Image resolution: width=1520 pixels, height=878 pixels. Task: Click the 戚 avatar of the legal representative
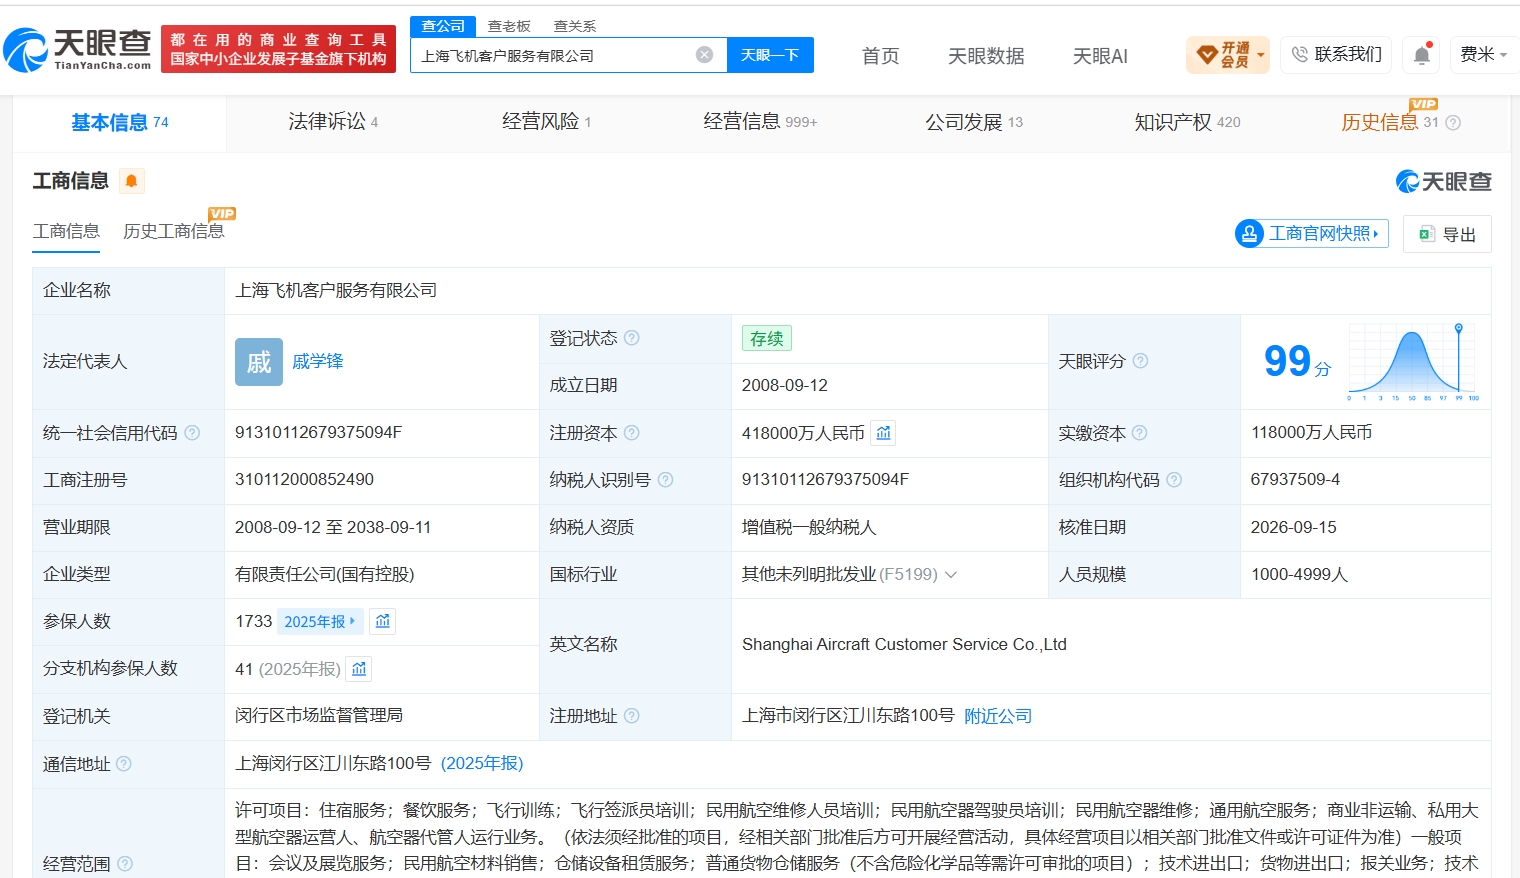pyautogui.click(x=259, y=362)
